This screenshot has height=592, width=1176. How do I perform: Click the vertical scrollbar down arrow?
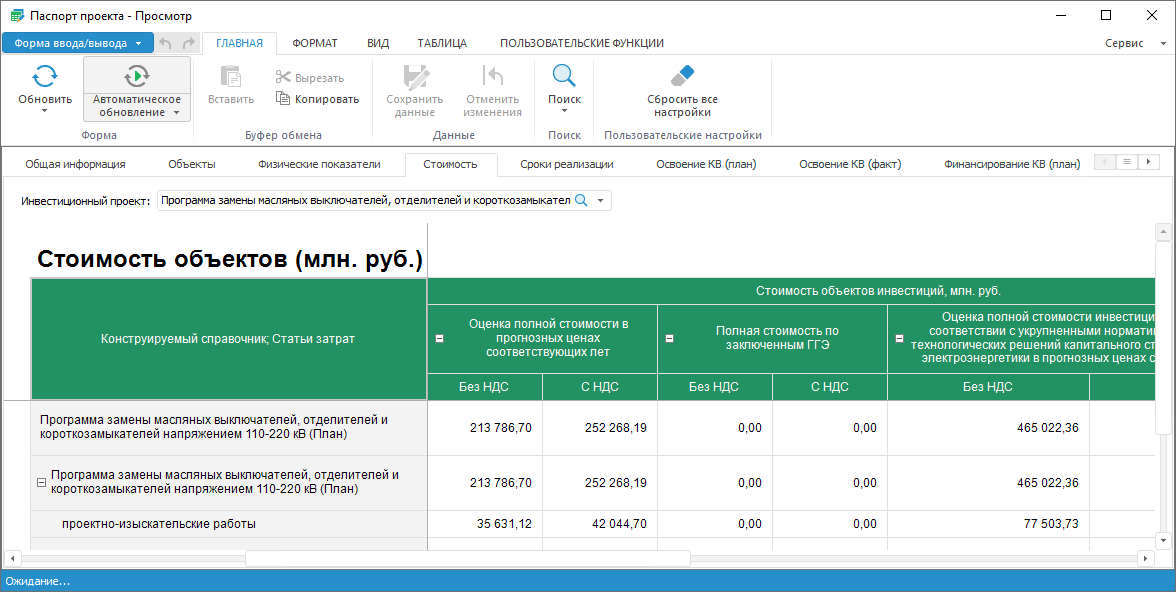click(1163, 539)
